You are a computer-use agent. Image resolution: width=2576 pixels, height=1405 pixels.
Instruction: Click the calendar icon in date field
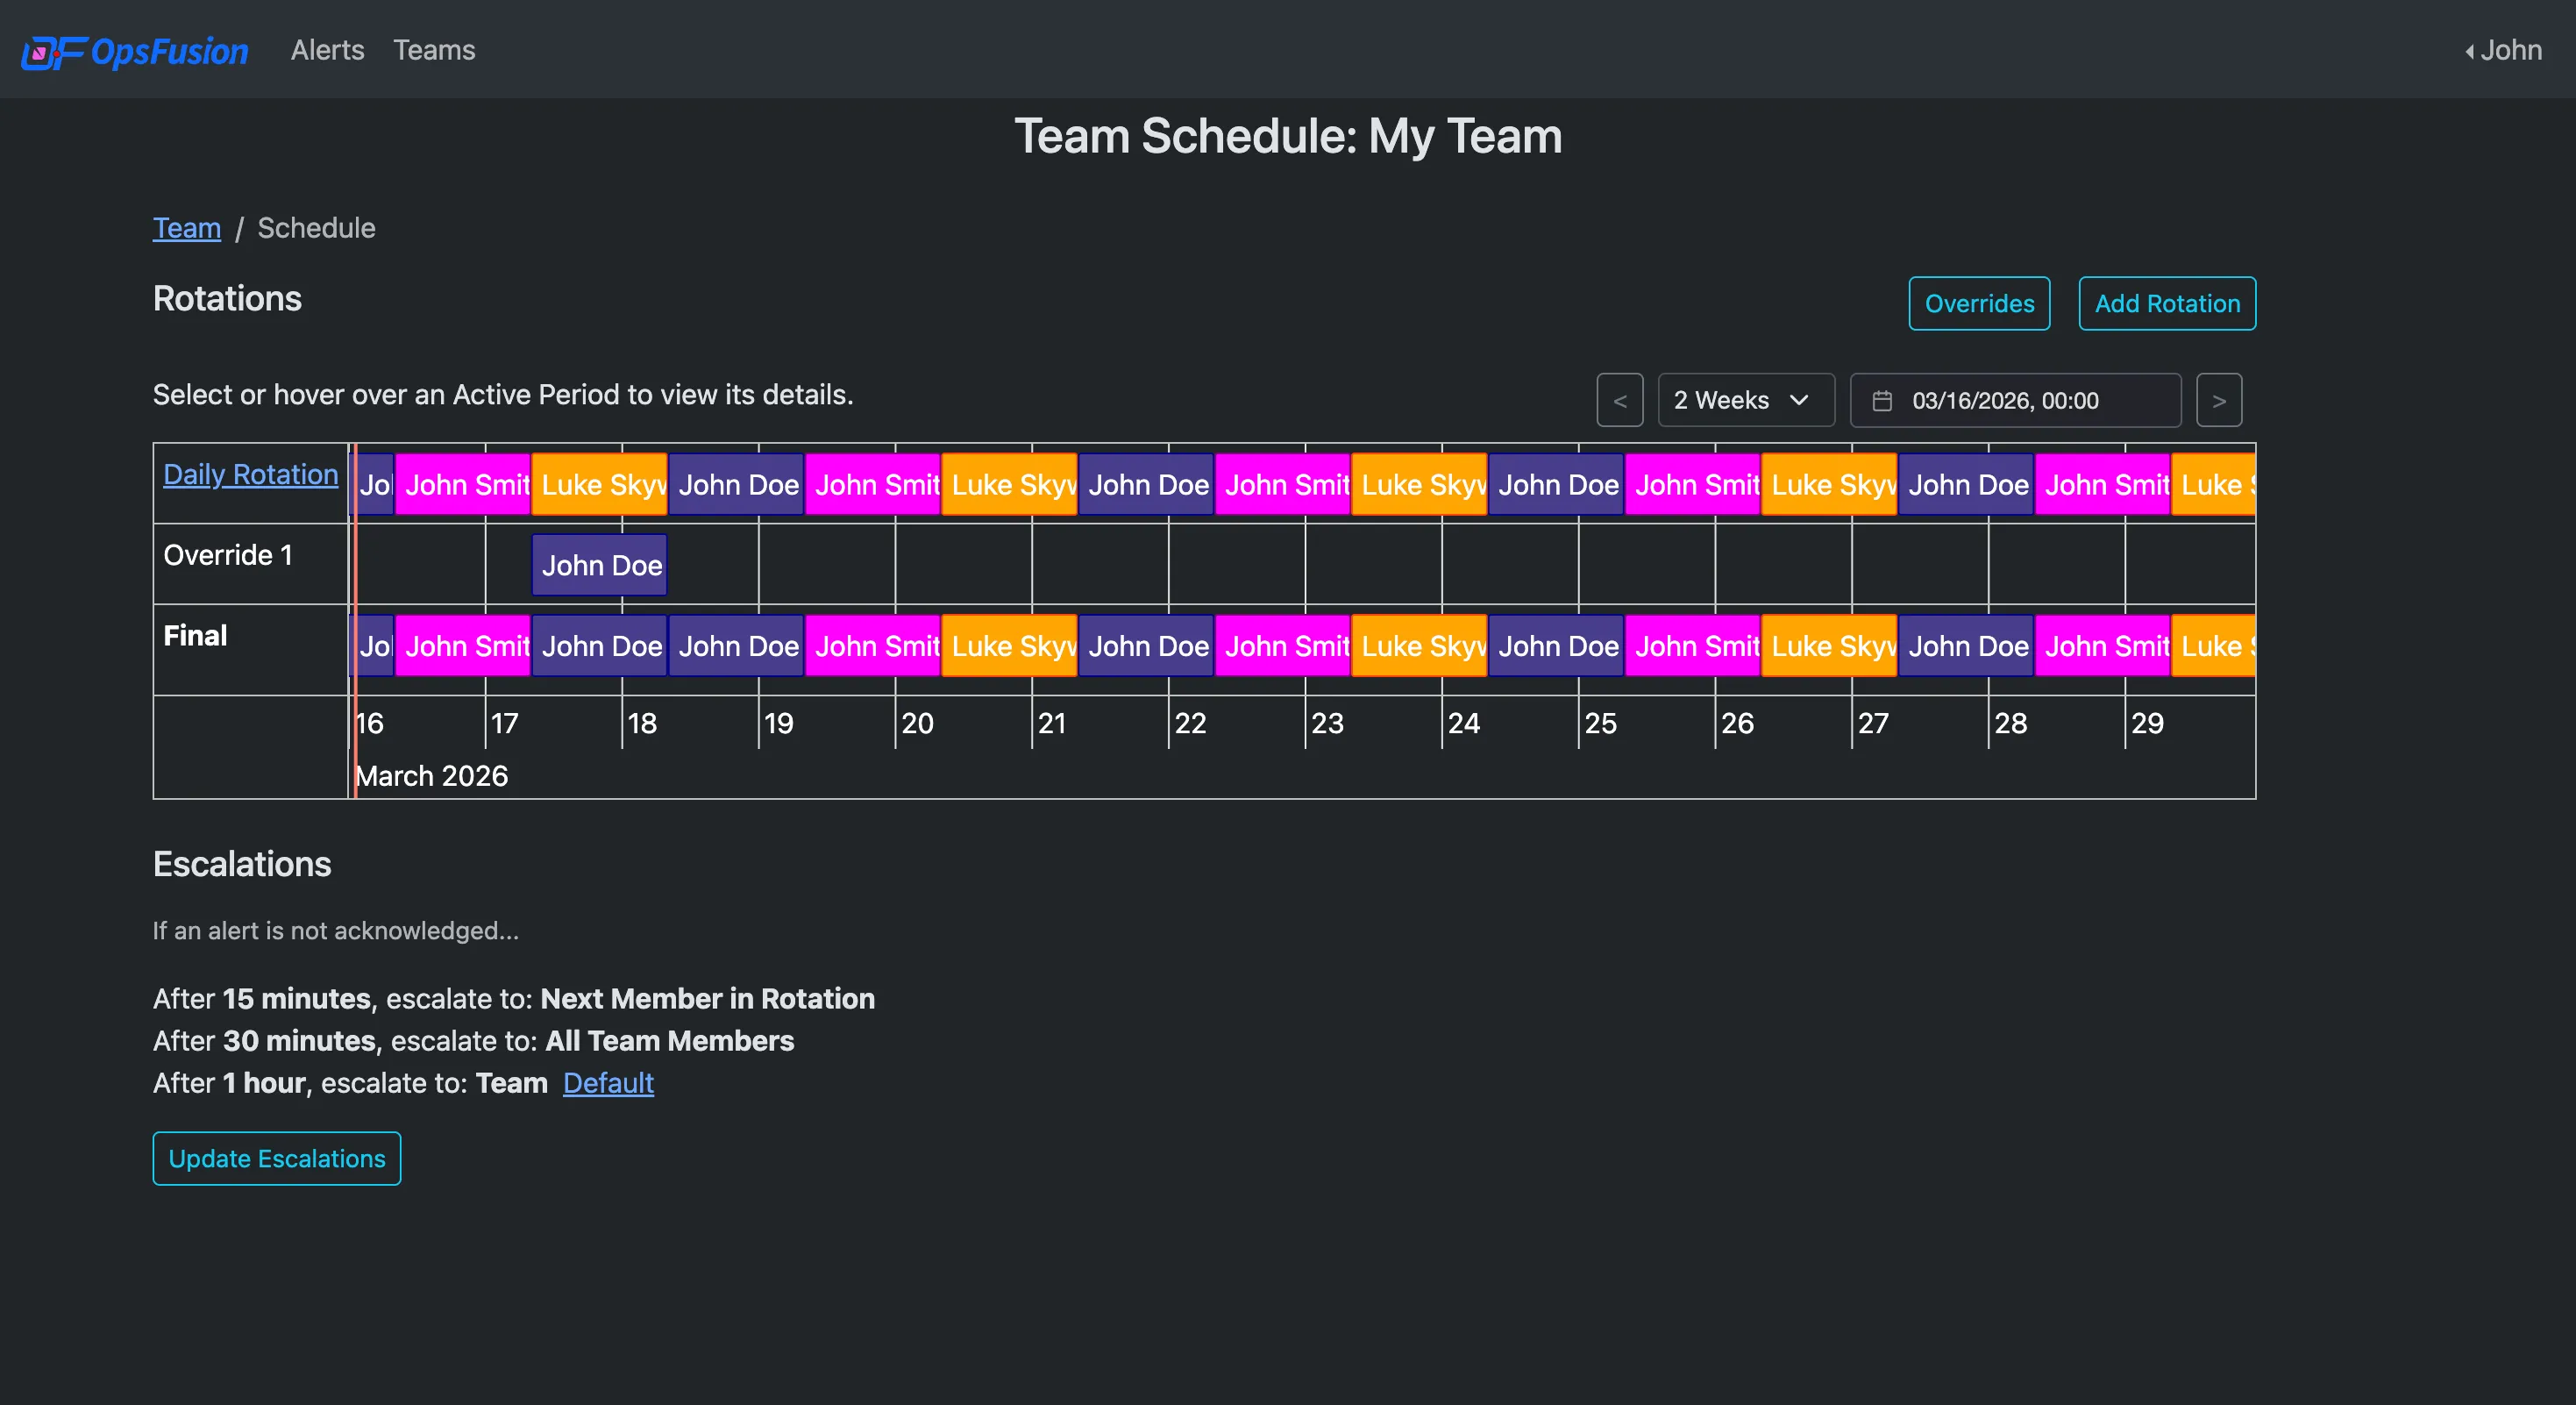[x=1882, y=401]
